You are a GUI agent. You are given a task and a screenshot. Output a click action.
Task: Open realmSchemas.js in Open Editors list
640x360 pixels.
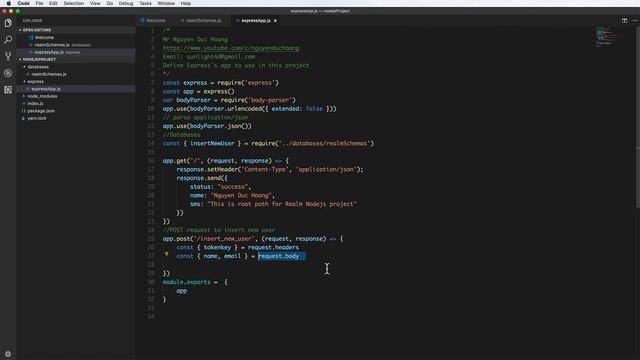52,45
